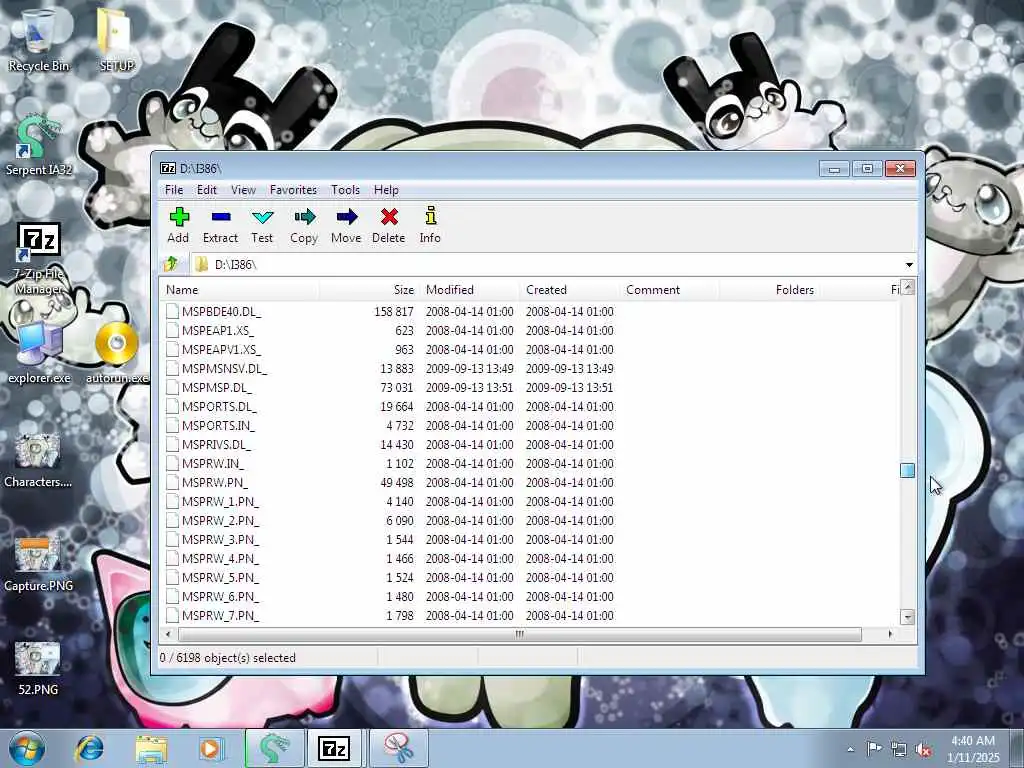Open the Favorites menu

tap(293, 190)
